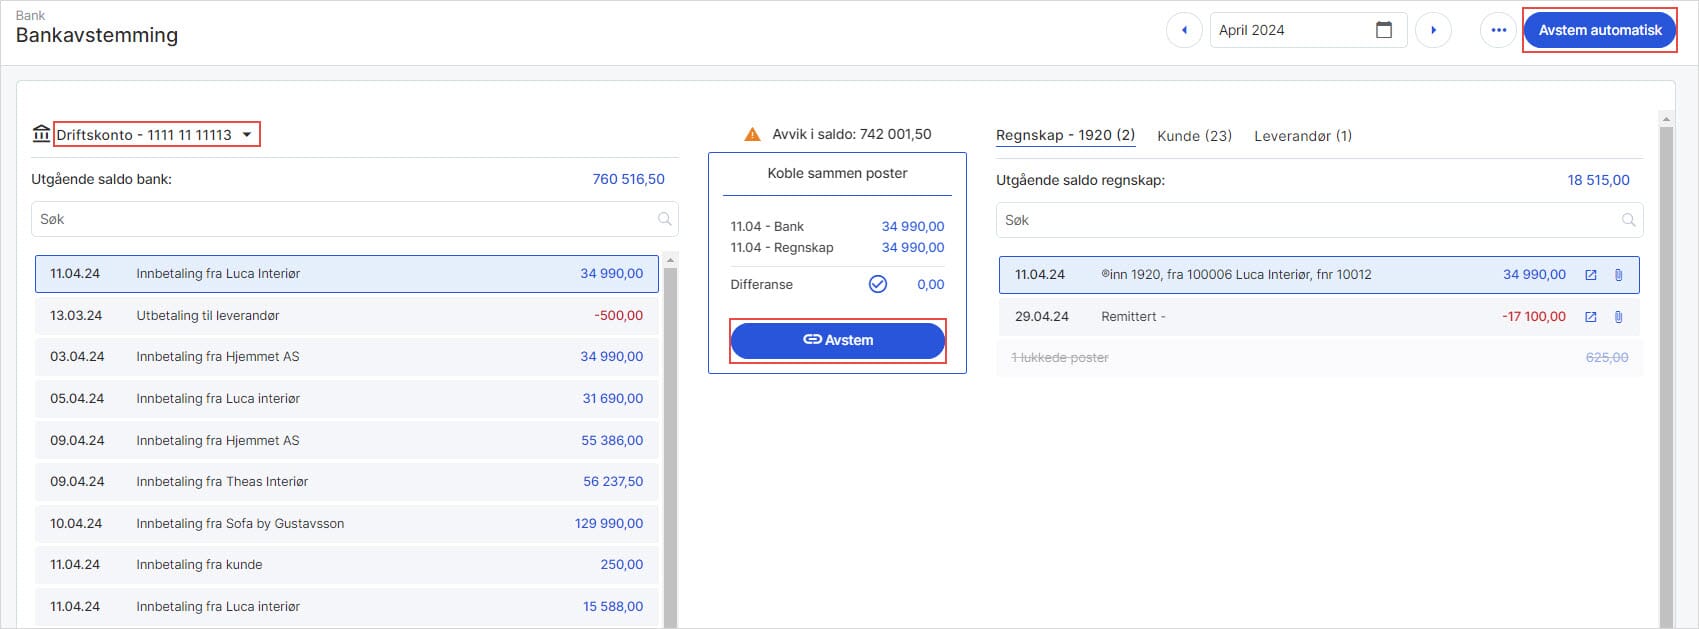The width and height of the screenshot is (1699, 629).
Task: Expand the Driftskonto account dropdown
Action: (x=247, y=135)
